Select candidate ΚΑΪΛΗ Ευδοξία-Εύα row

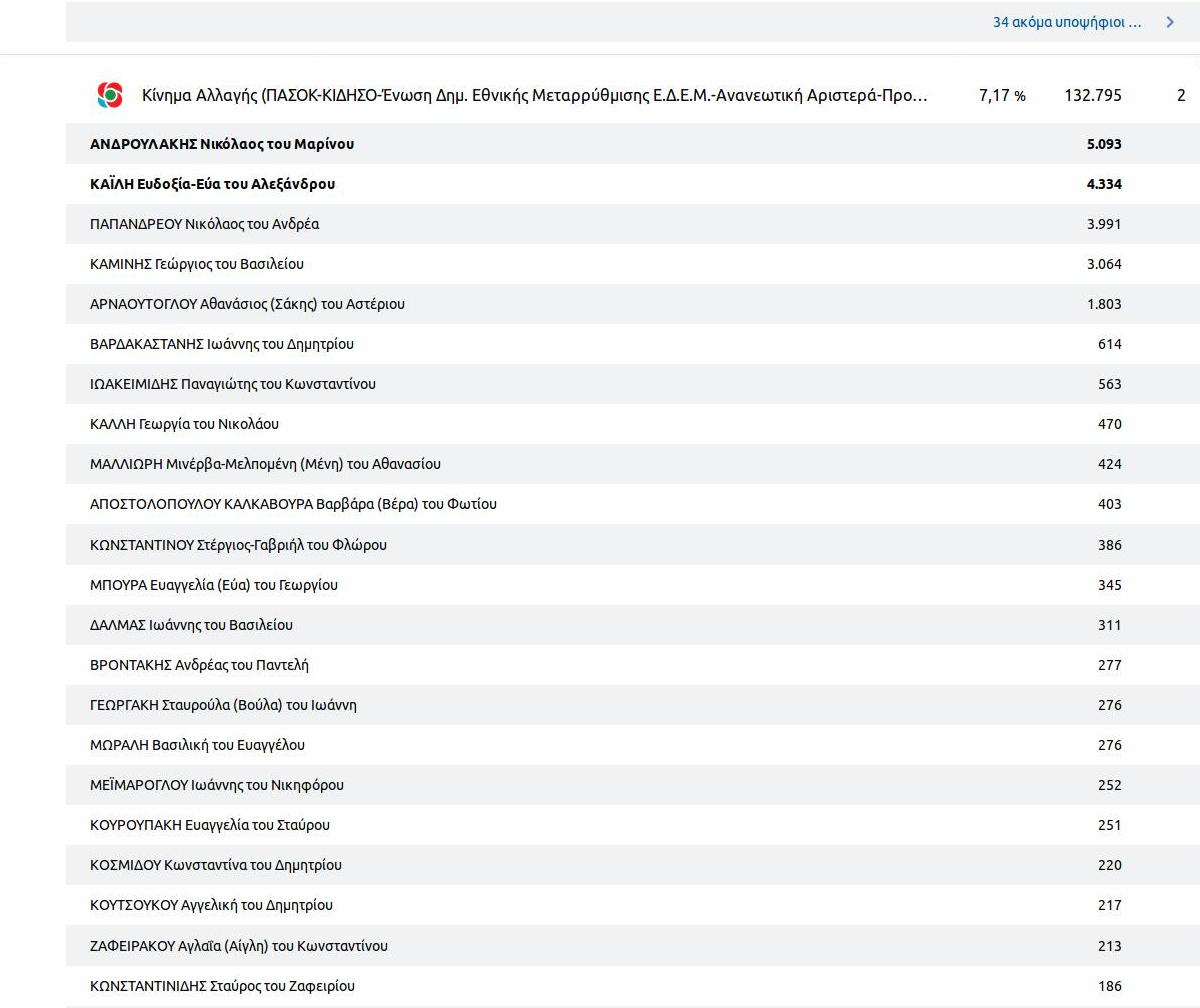pos(633,184)
